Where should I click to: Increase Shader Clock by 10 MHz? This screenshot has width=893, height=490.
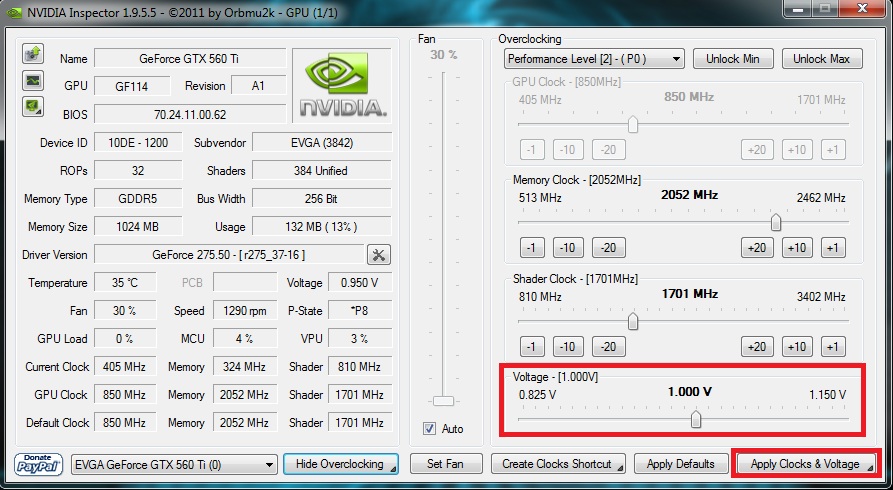point(797,346)
